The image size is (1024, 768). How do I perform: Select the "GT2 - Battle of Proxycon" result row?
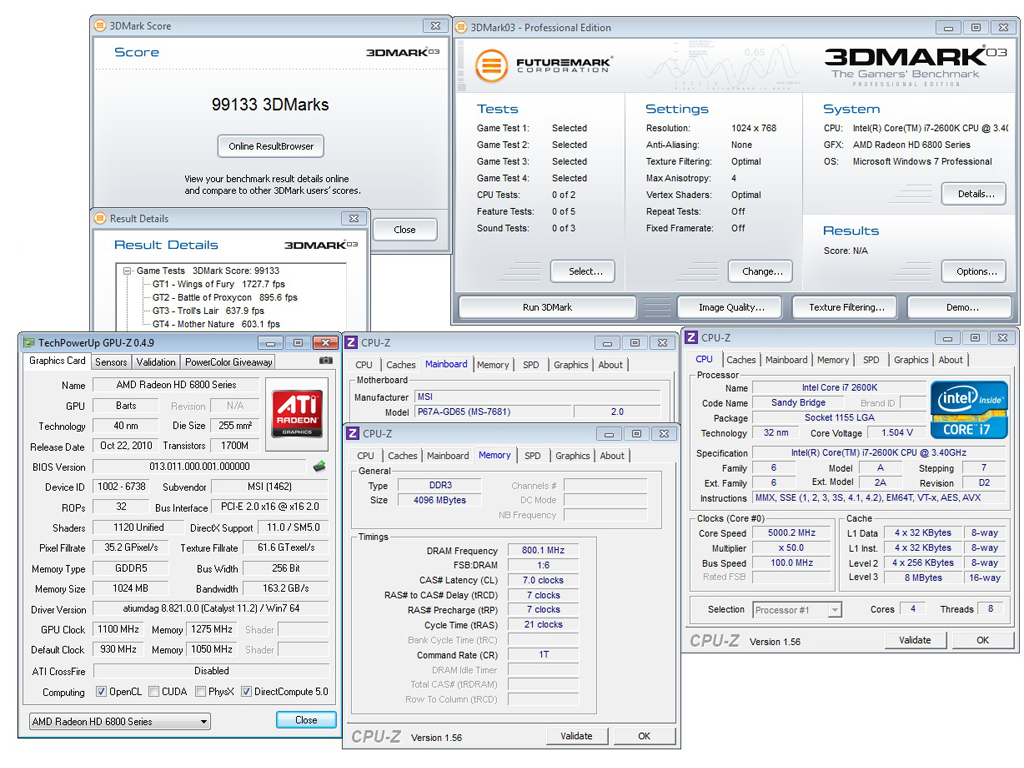[x=225, y=297]
